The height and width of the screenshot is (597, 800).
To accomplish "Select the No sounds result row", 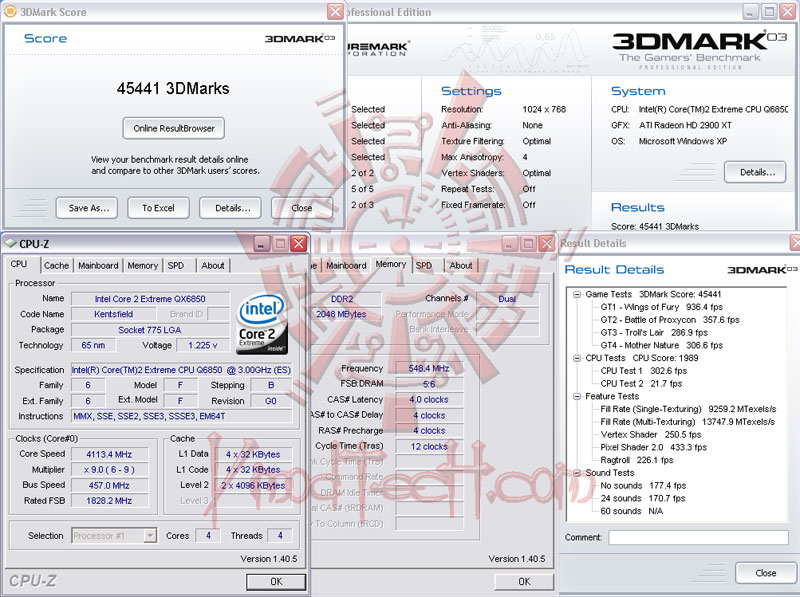I will point(643,486).
